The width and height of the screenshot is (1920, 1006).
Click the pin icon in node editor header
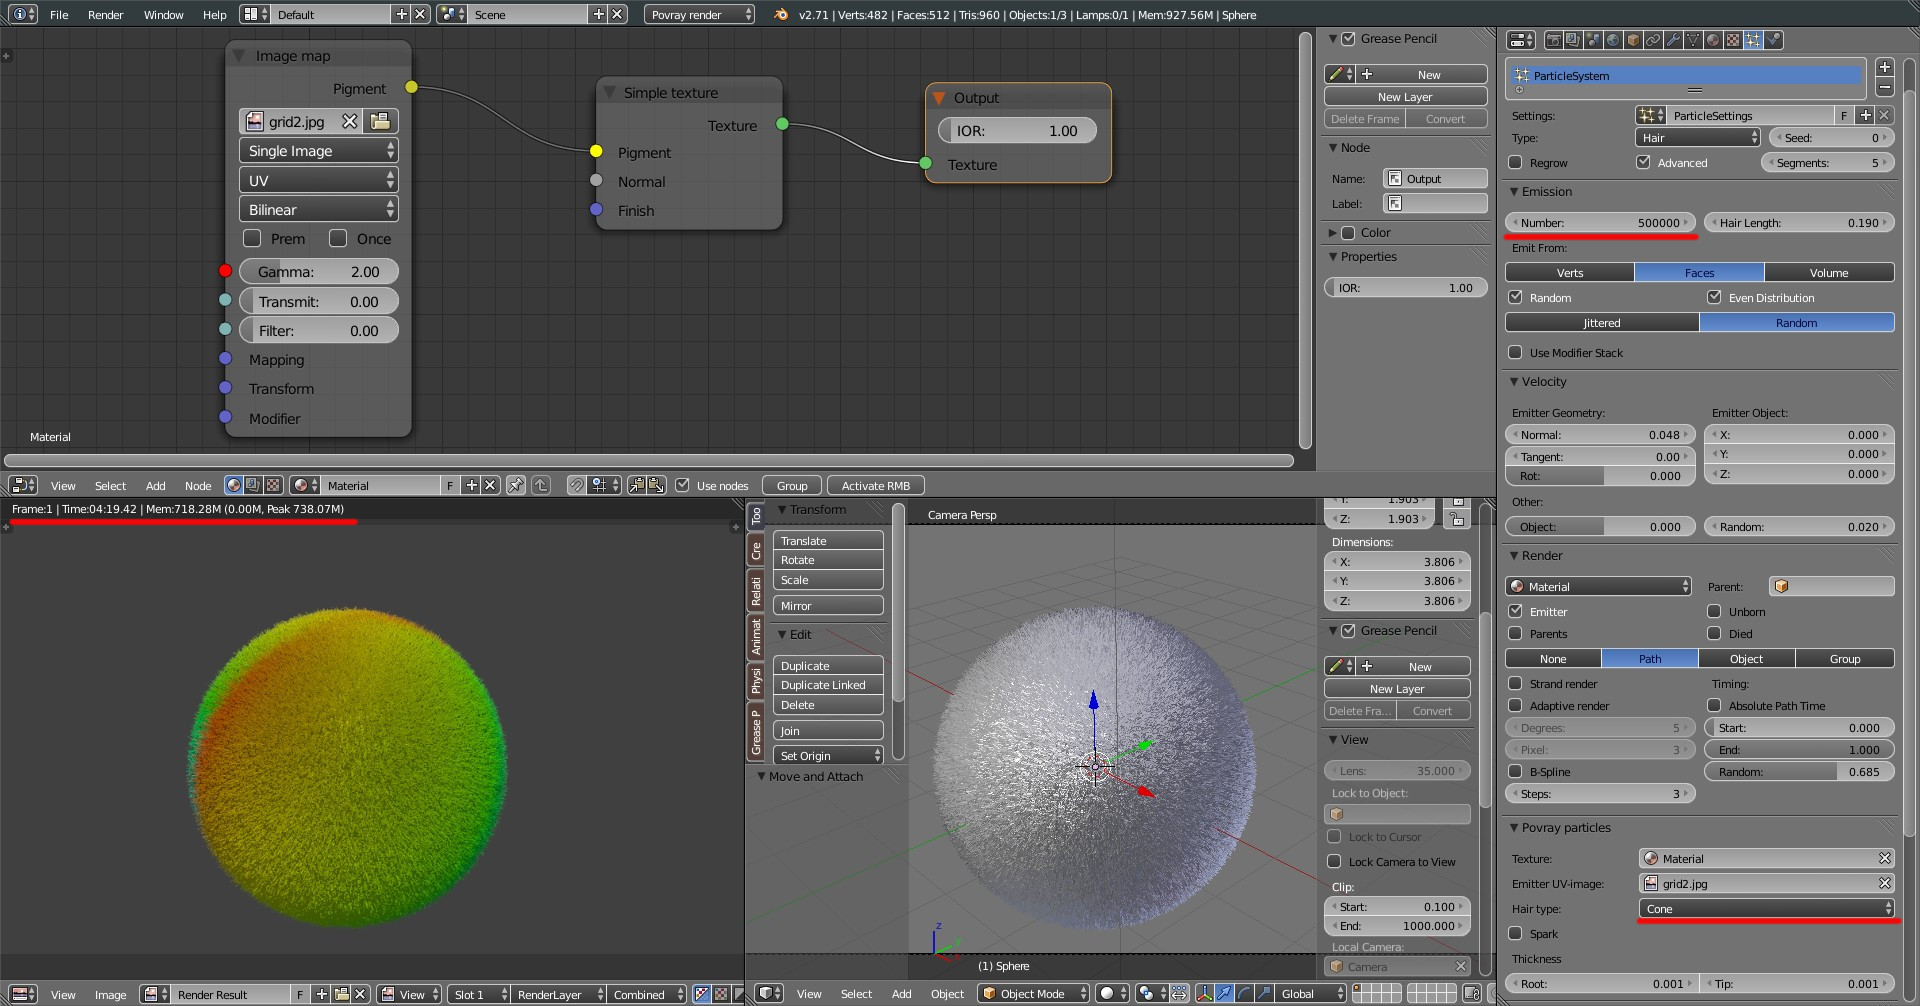tap(516, 486)
